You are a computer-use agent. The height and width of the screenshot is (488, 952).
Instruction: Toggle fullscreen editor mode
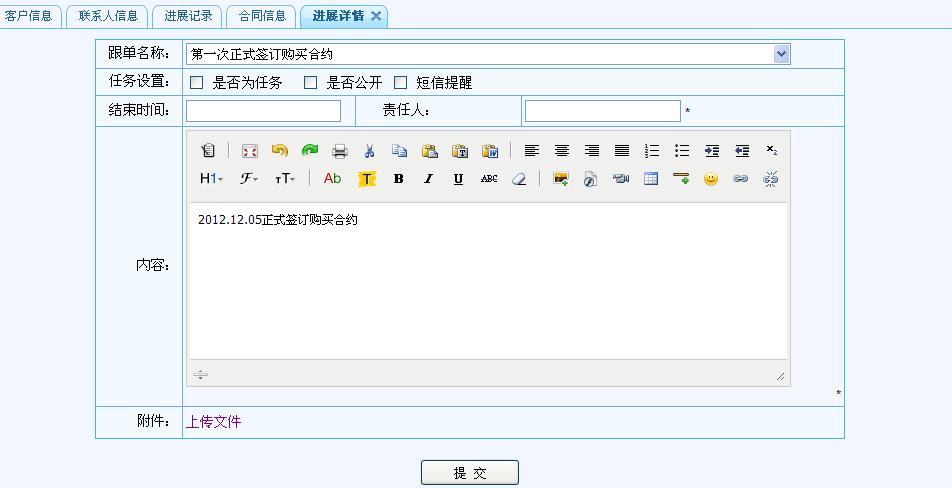[x=250, y=151]
